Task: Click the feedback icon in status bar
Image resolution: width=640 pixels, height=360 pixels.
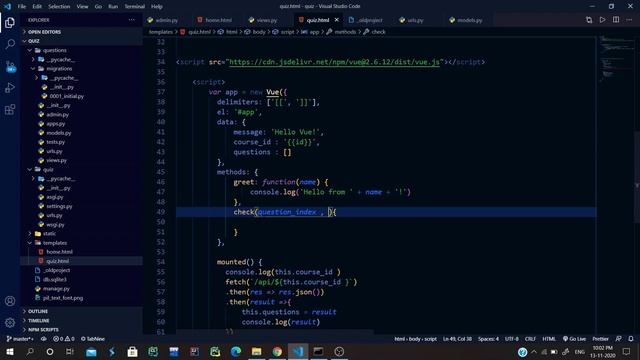Action: pyautogui.click(x=619, y=339)
